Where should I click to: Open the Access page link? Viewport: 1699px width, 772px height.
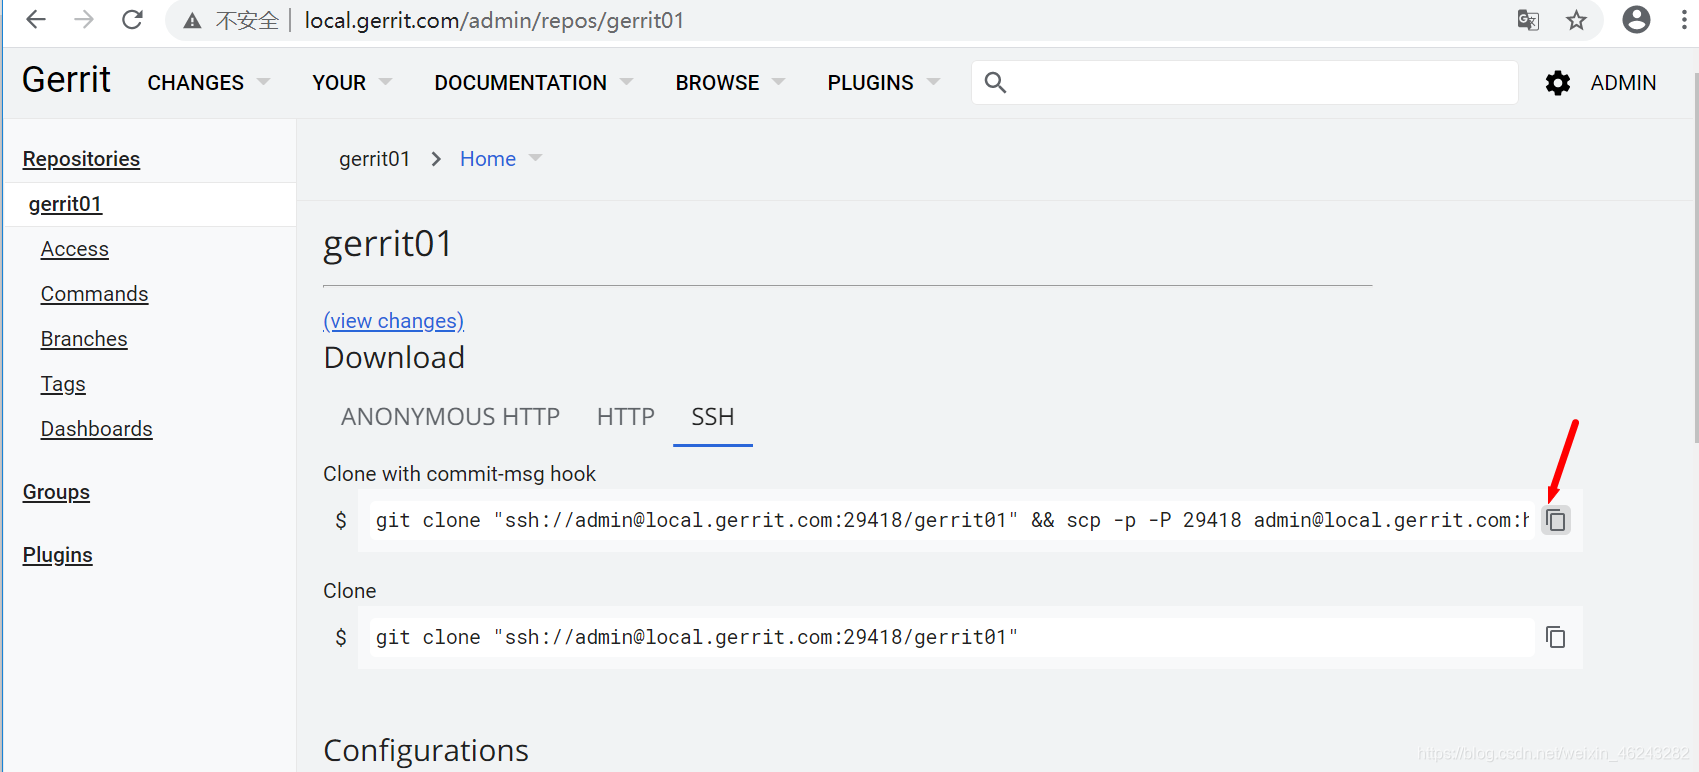pyautogui.click(x=75, y=249)
